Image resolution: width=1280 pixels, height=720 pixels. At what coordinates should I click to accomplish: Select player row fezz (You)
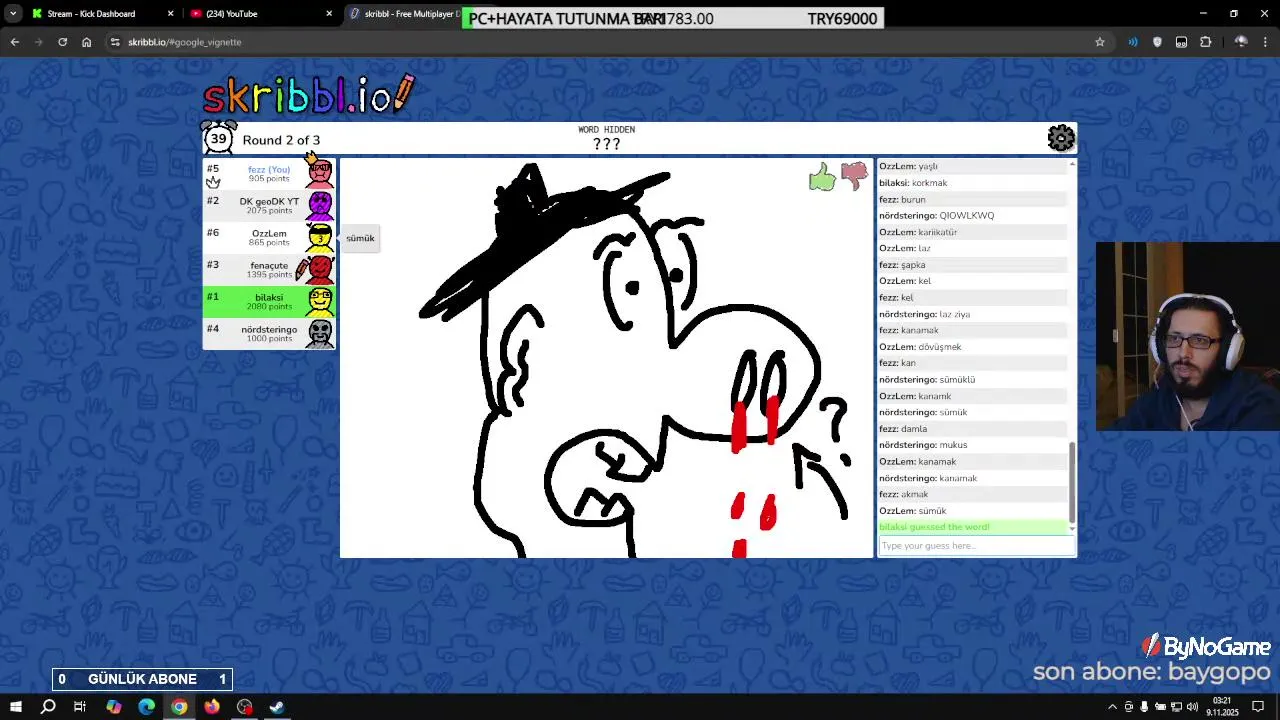point(269,173)
